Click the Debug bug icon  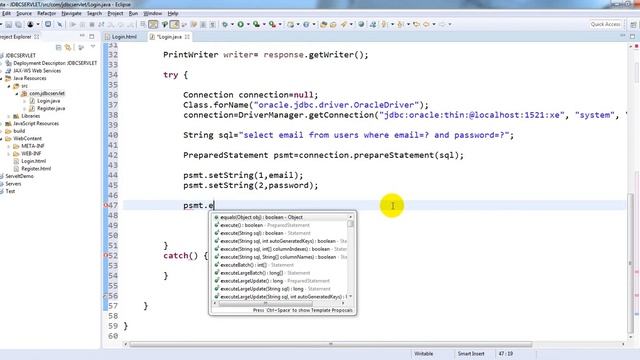click(224, 24)
